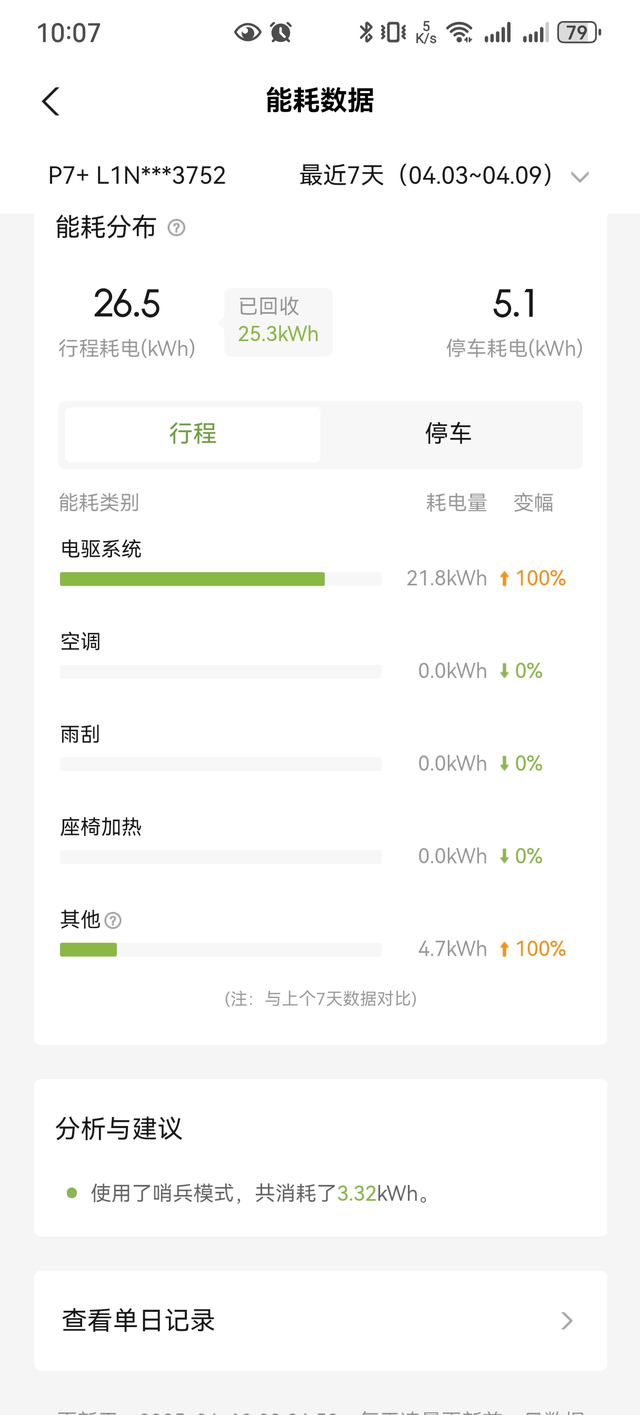640x1415 pixels.
Task: Tap the back arrow icon
Action: pyautogui.click(x=51, y=101)
